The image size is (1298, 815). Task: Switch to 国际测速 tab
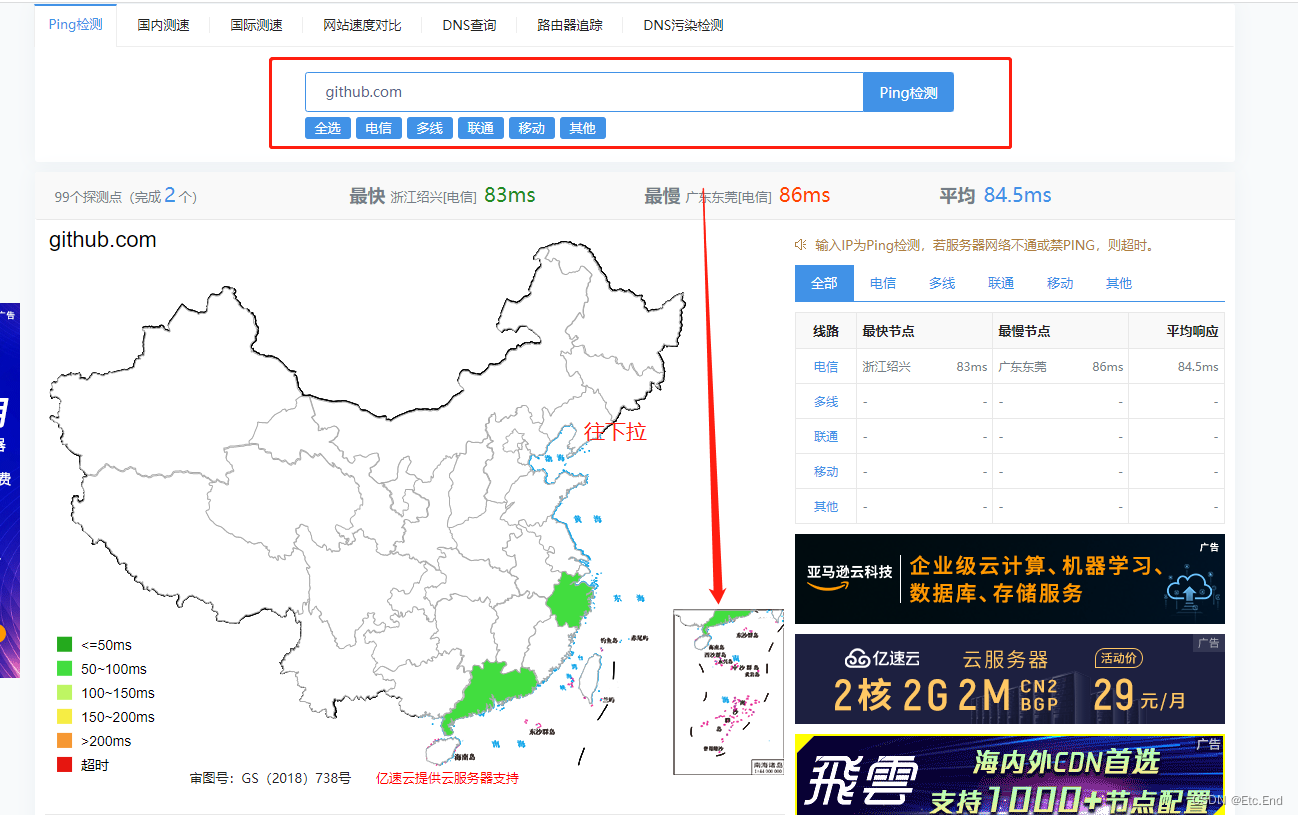click(x=256, y=25)
